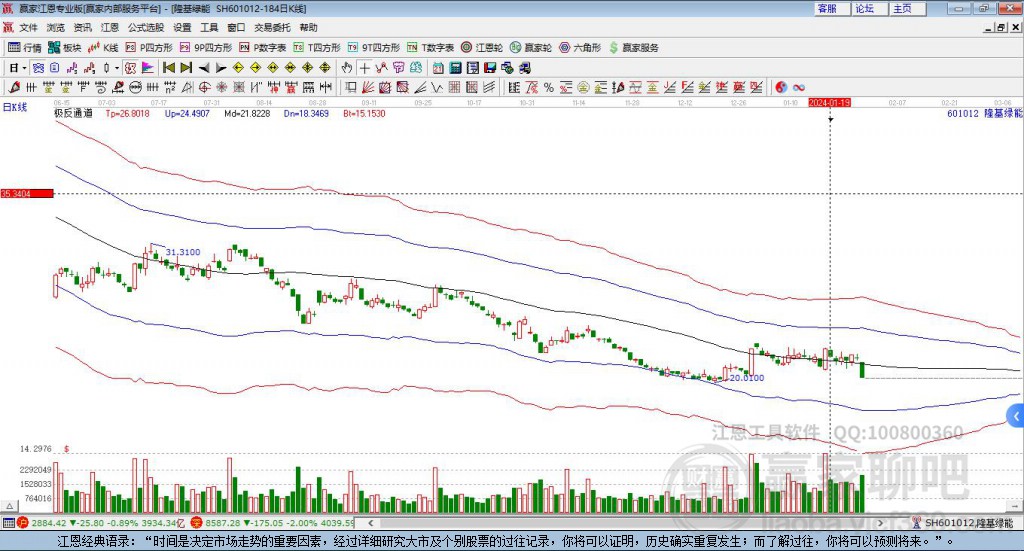Click the Tp=26.8018 value
The height and width of the screenshot is (551, 1024).
point(127,114)
